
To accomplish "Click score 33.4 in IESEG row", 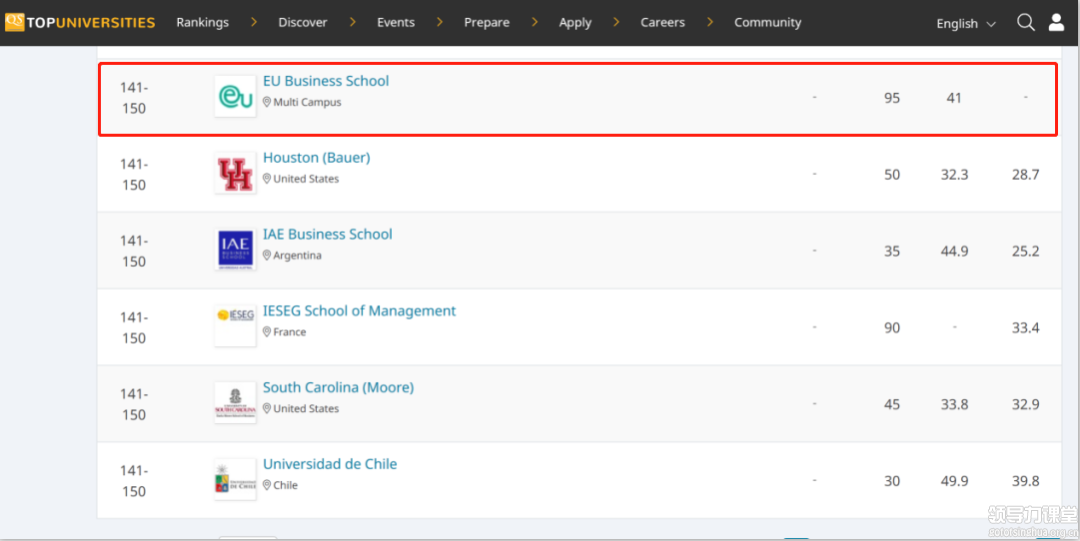I will coord(1026,327).
